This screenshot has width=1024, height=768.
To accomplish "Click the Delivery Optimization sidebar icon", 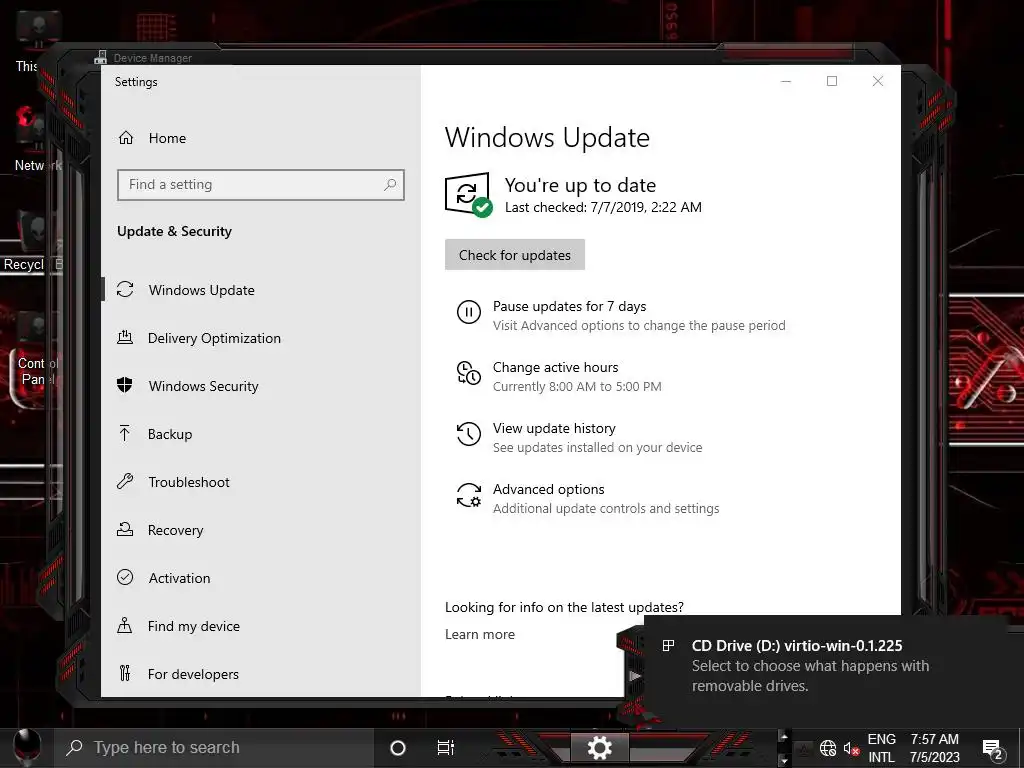I will click(125, 338).
